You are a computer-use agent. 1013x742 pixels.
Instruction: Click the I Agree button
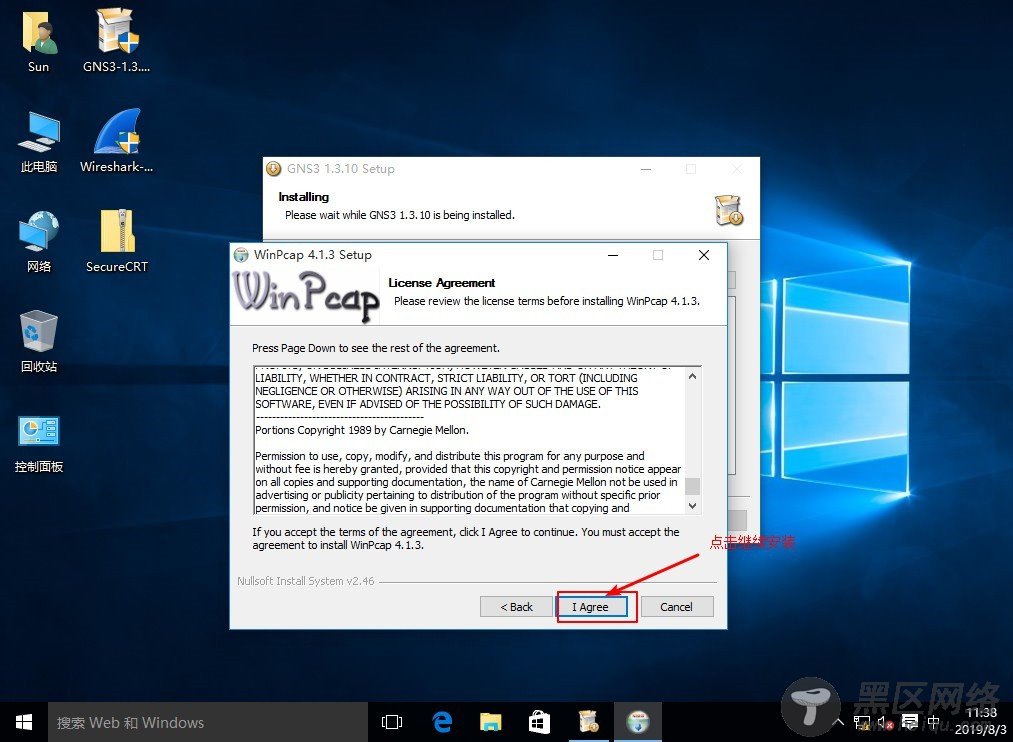coord(591,607)
